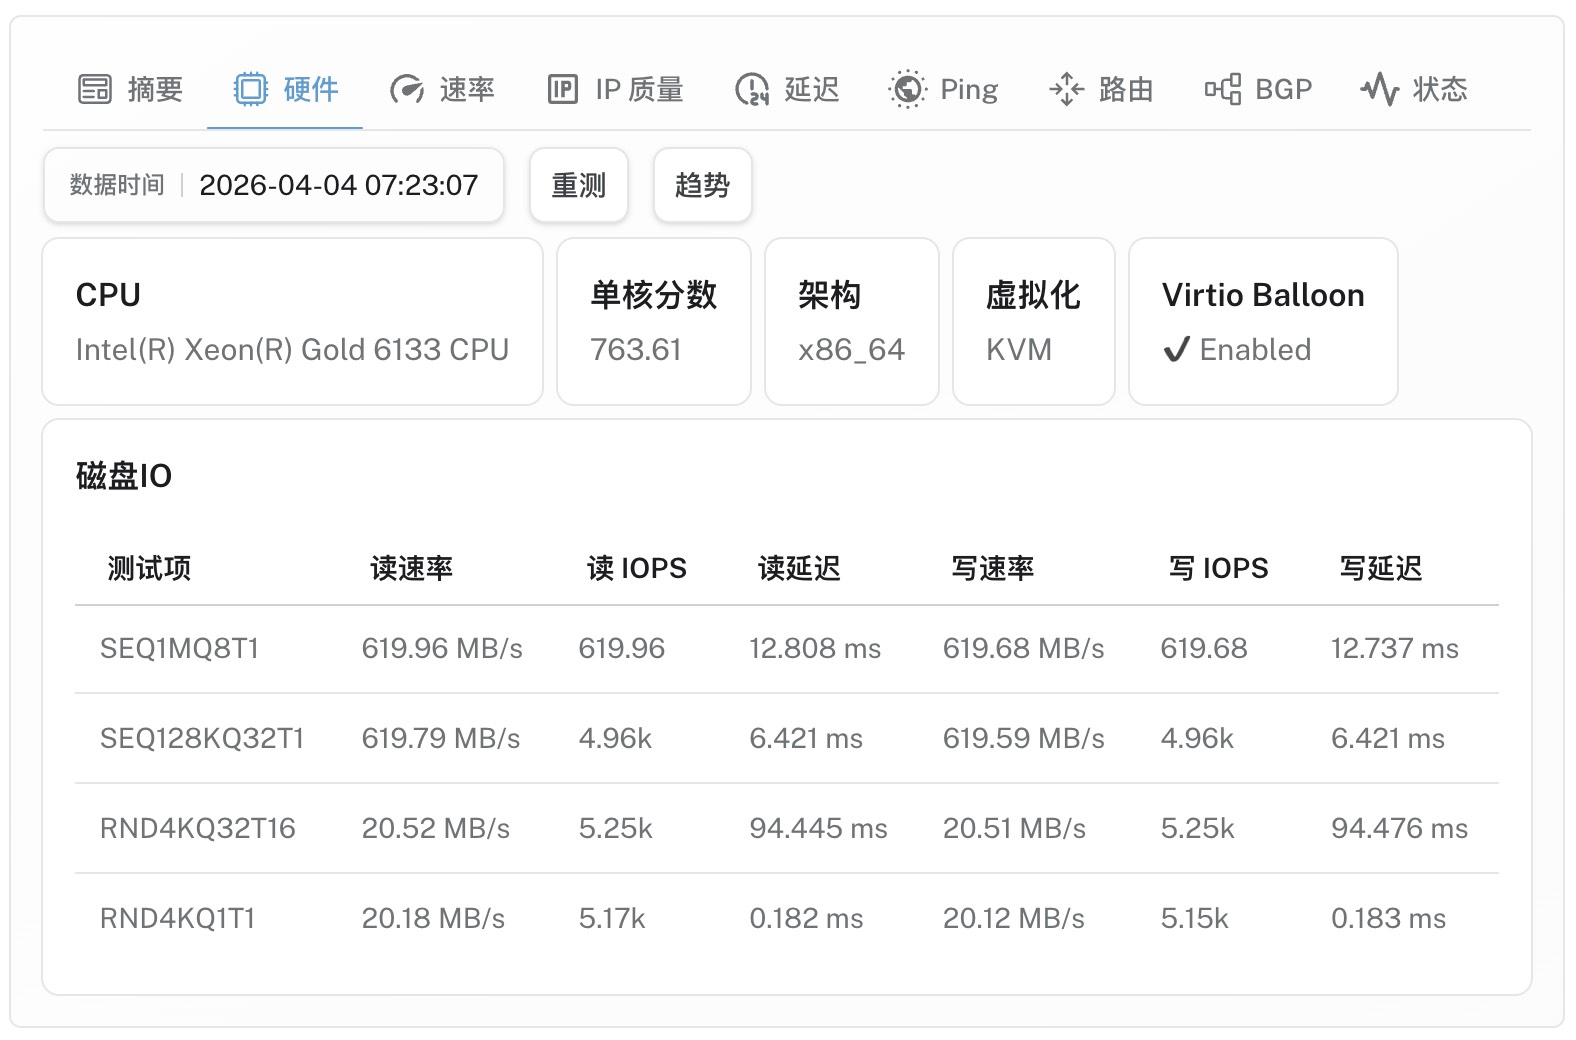Click the 数据时间 2026-04-04 07:23:07 field
1576x1040 pixels.
pos(274,185)
